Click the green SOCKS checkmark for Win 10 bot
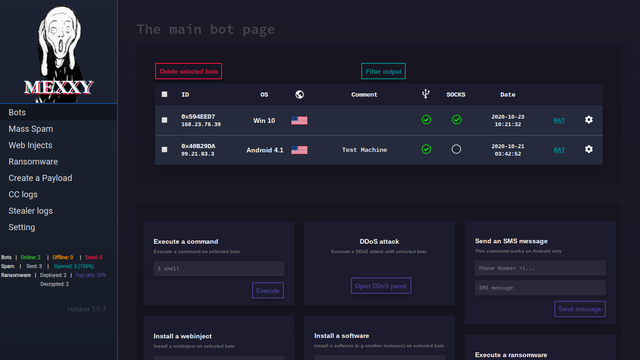This screenshot has width=640, height=360. coord(456,120)
